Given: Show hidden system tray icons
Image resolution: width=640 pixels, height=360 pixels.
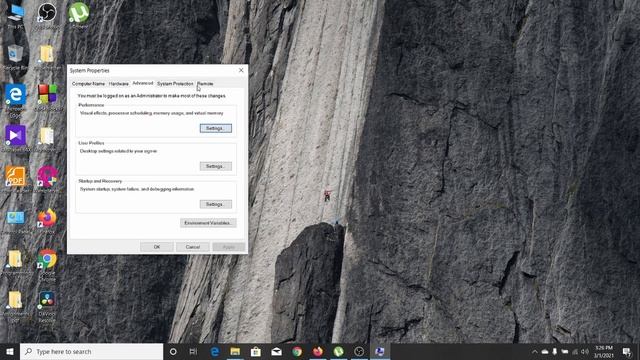Looking at the screenshot, I should tap(535, 351).
